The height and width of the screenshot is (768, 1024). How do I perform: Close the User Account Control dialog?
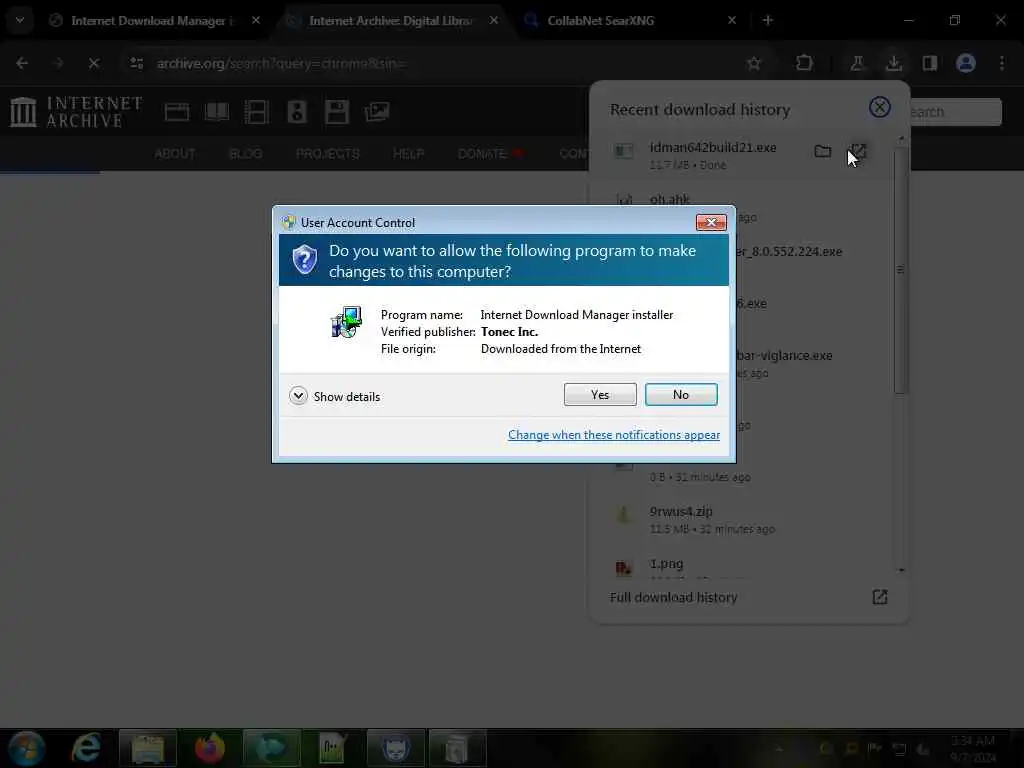click(711, 223)
